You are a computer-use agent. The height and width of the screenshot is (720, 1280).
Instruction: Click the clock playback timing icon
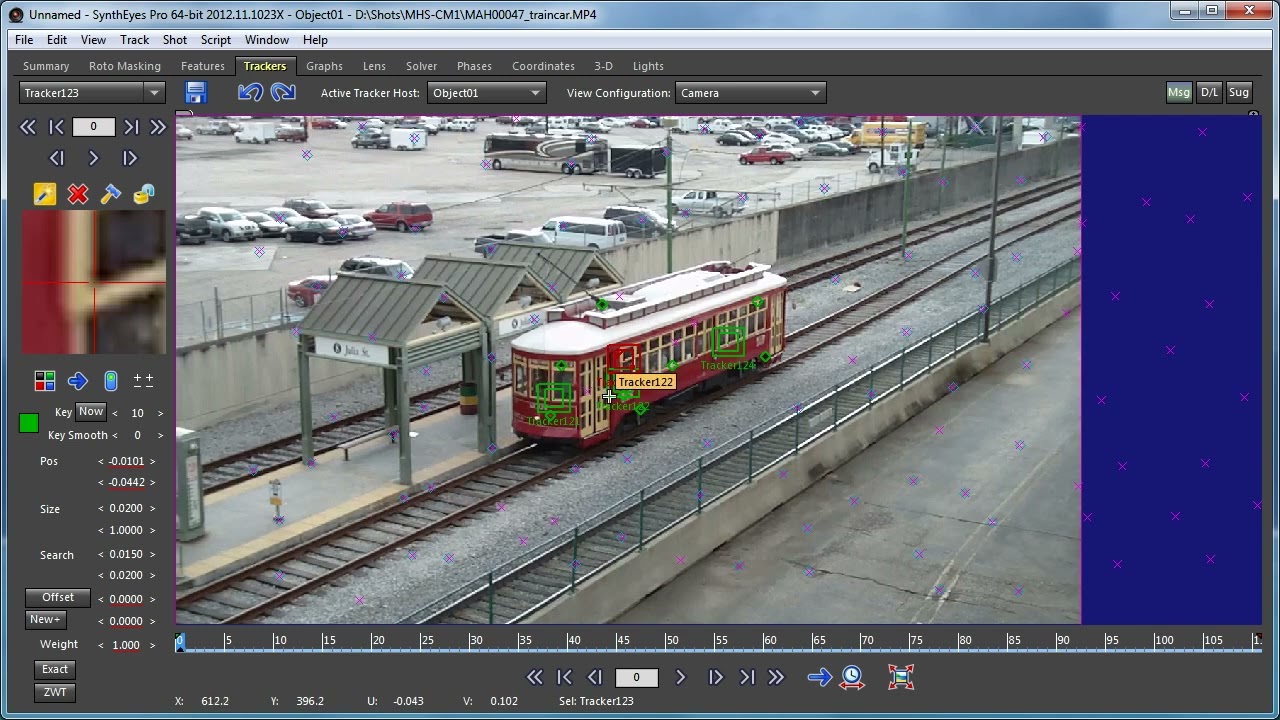tap(852, 677)
